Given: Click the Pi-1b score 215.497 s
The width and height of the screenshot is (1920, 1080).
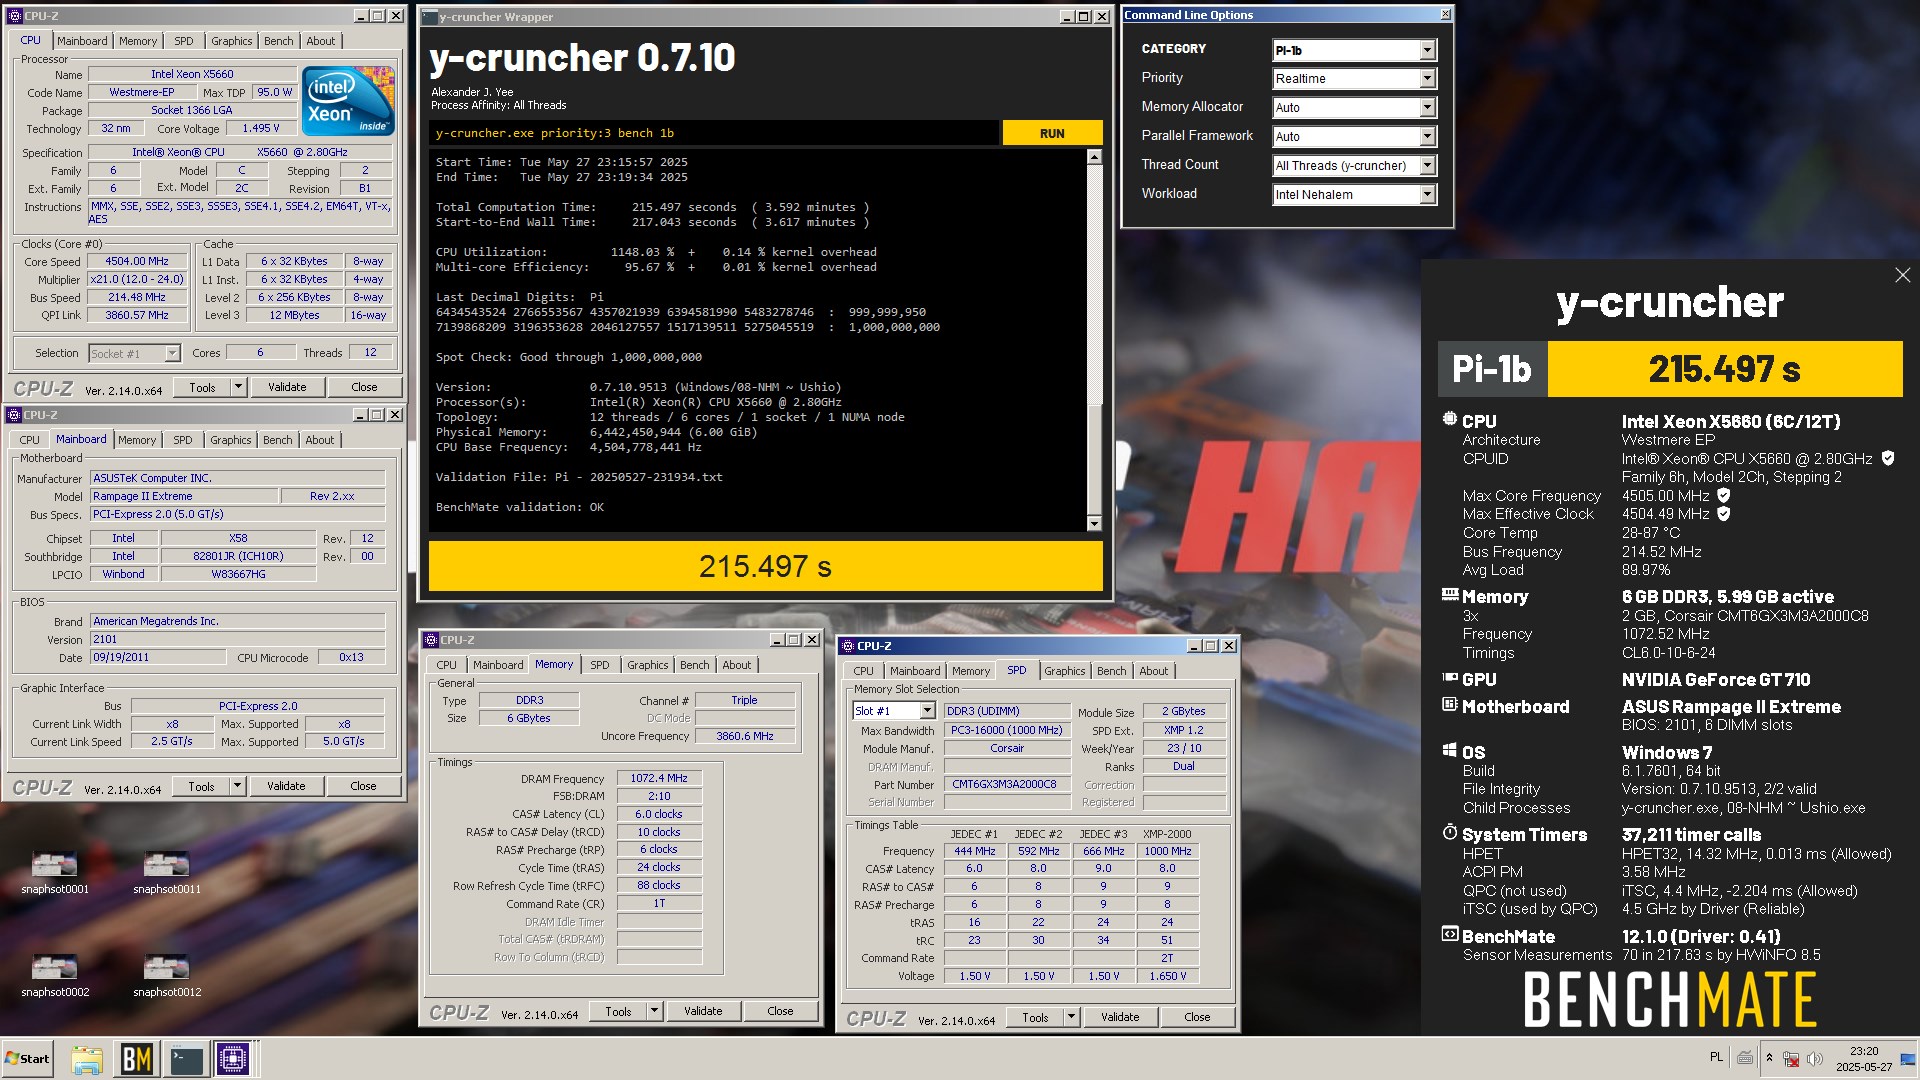Looking at the screenshot, I should (x=1724, y=369).
